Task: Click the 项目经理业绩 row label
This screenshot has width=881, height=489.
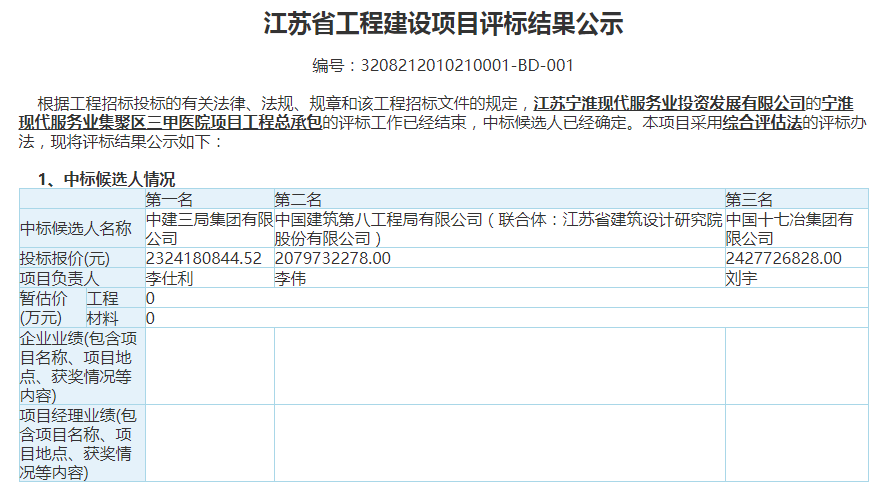Action: 82,443
